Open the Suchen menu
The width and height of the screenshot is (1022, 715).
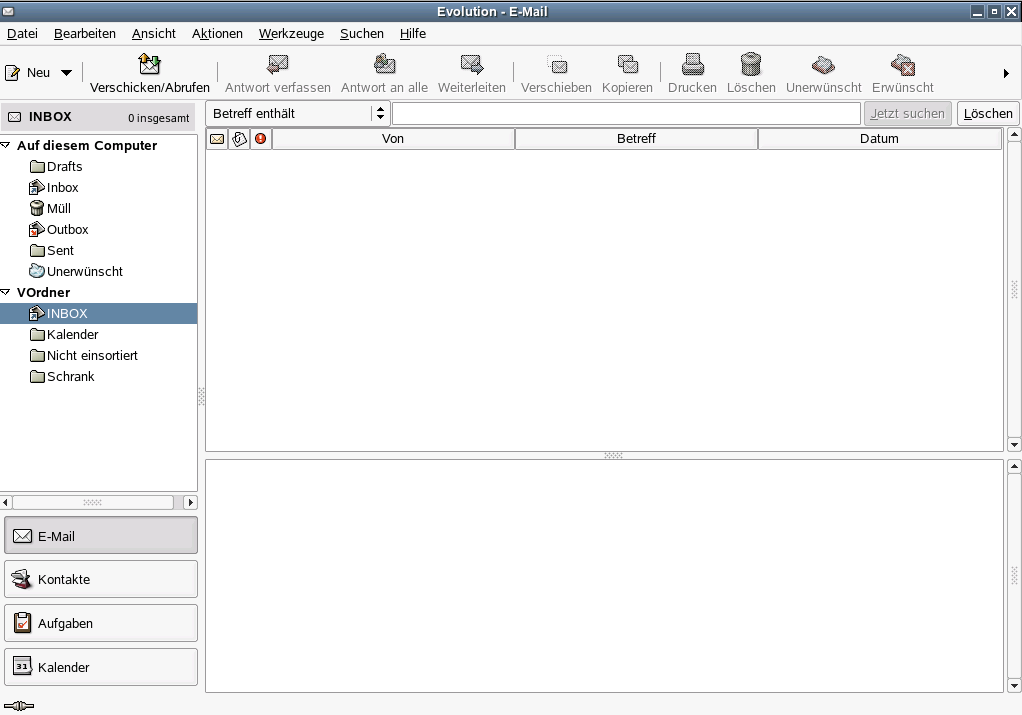click(x=361, y=33)
